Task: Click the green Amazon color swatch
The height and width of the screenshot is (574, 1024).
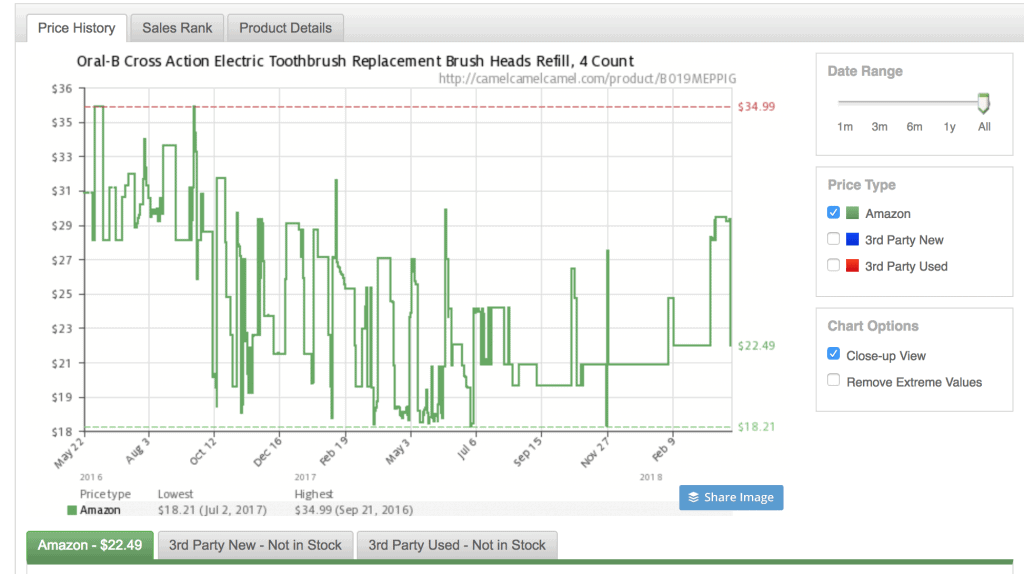Action: (853, 213)
